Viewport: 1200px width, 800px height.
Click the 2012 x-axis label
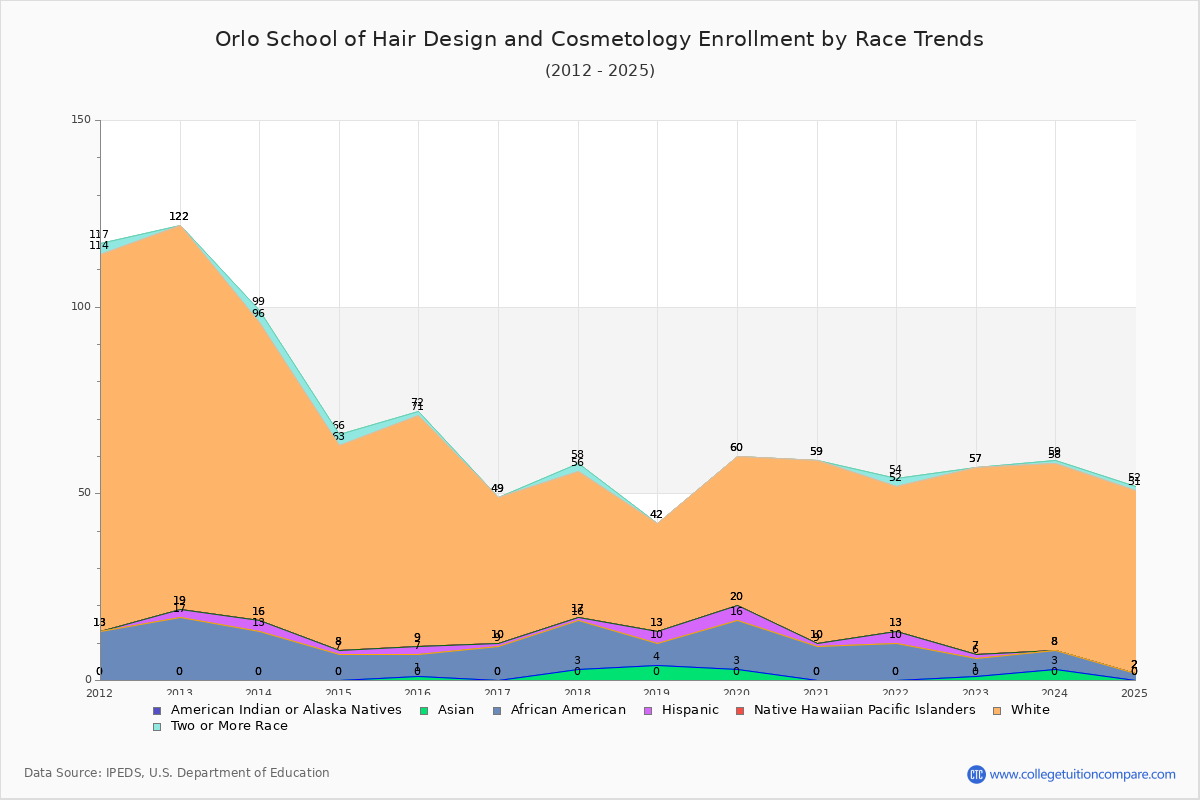point(100,693)
